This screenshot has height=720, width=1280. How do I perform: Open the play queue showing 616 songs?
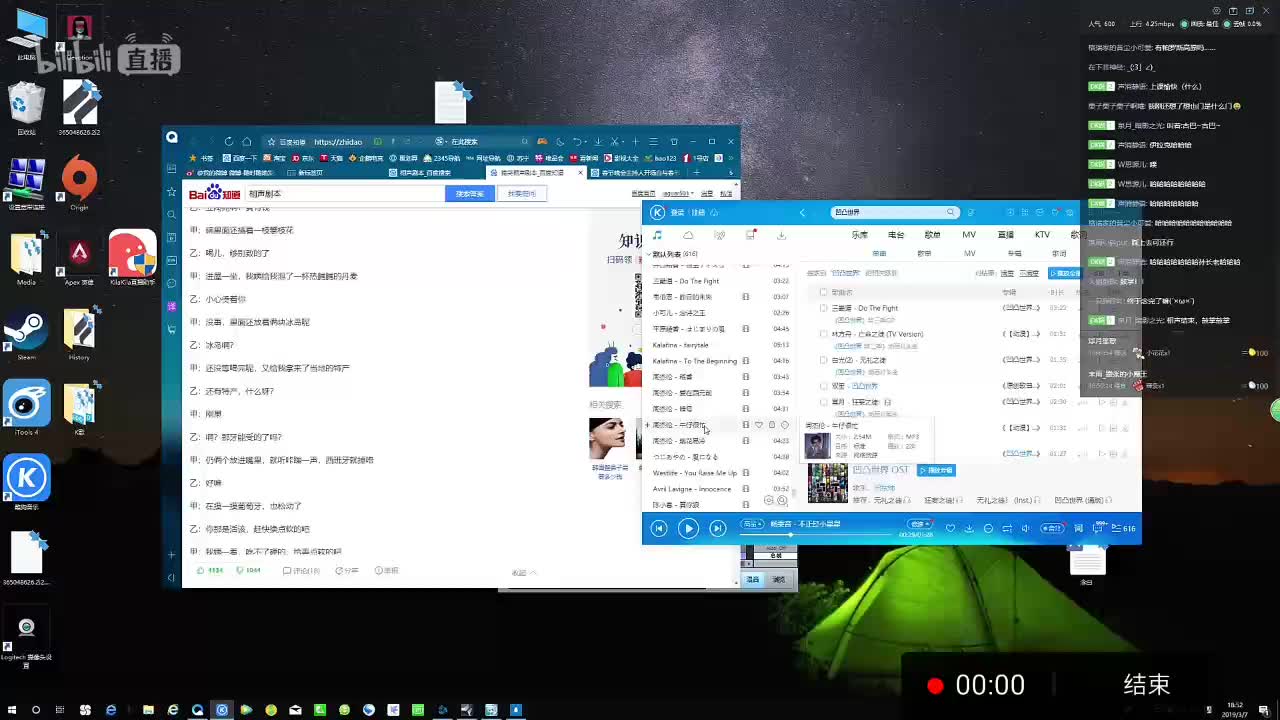[x=1124, y=528]
